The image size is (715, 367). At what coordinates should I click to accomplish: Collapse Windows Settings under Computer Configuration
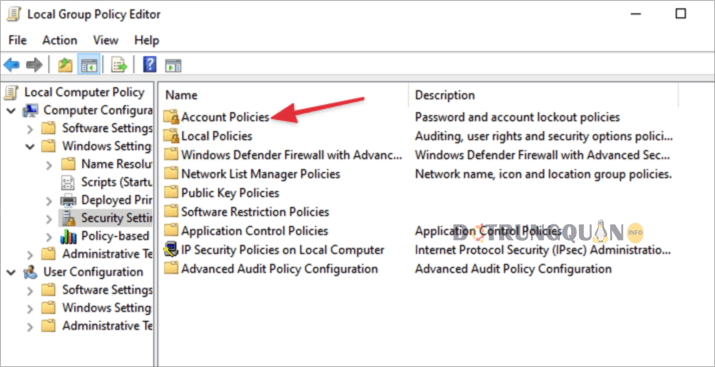(30, 147)
